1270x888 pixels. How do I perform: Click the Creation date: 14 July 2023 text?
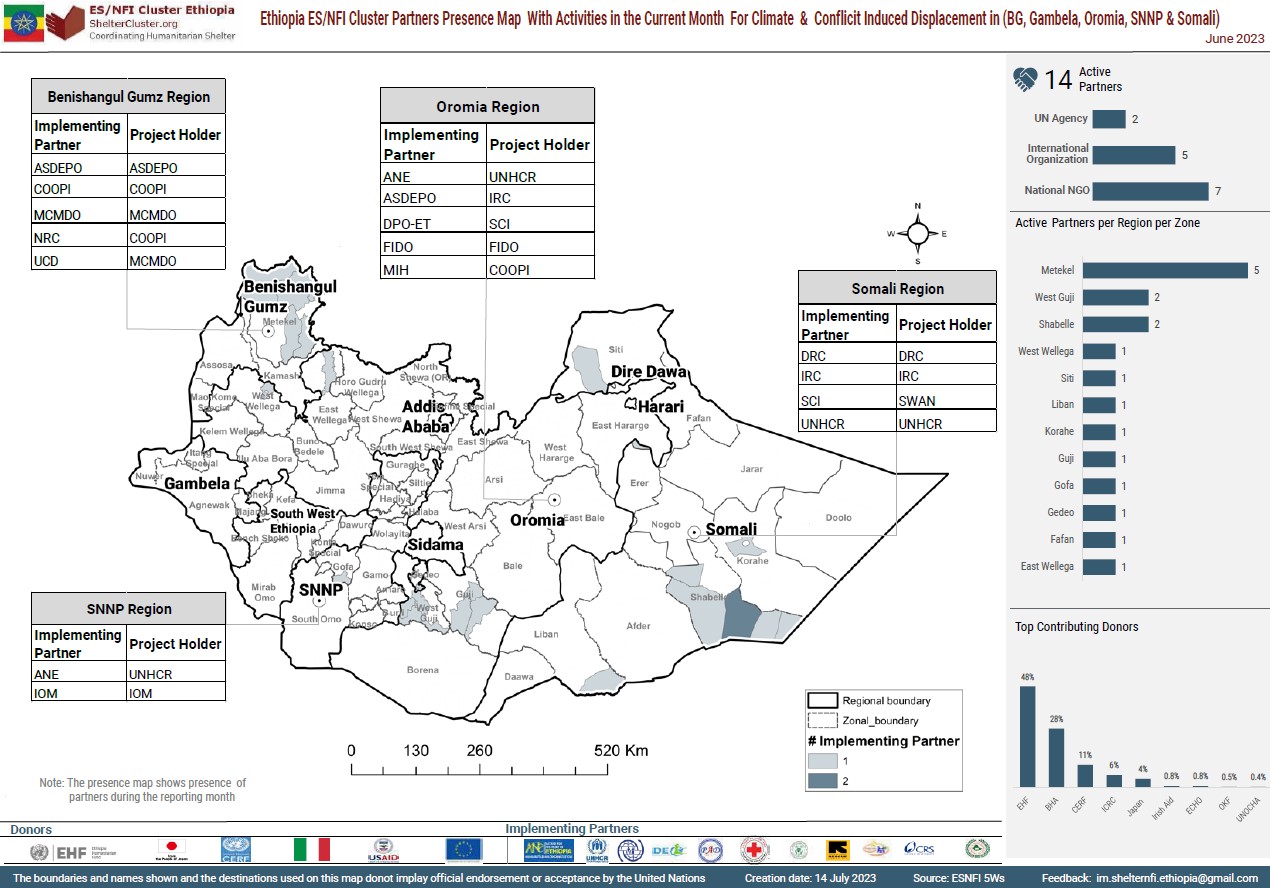pyautogui.click(x=810, y=878)
